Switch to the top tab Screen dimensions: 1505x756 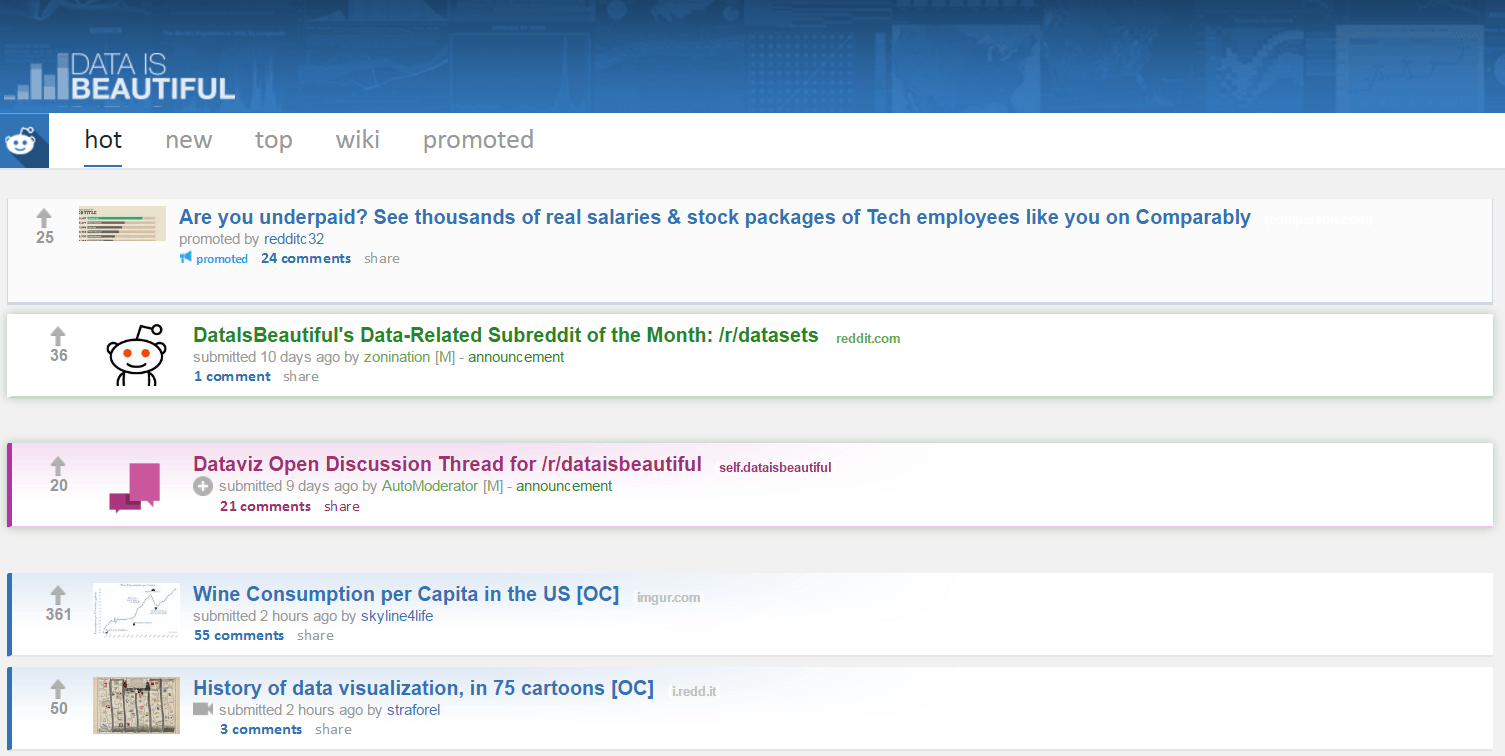click(x=273, y=140)
